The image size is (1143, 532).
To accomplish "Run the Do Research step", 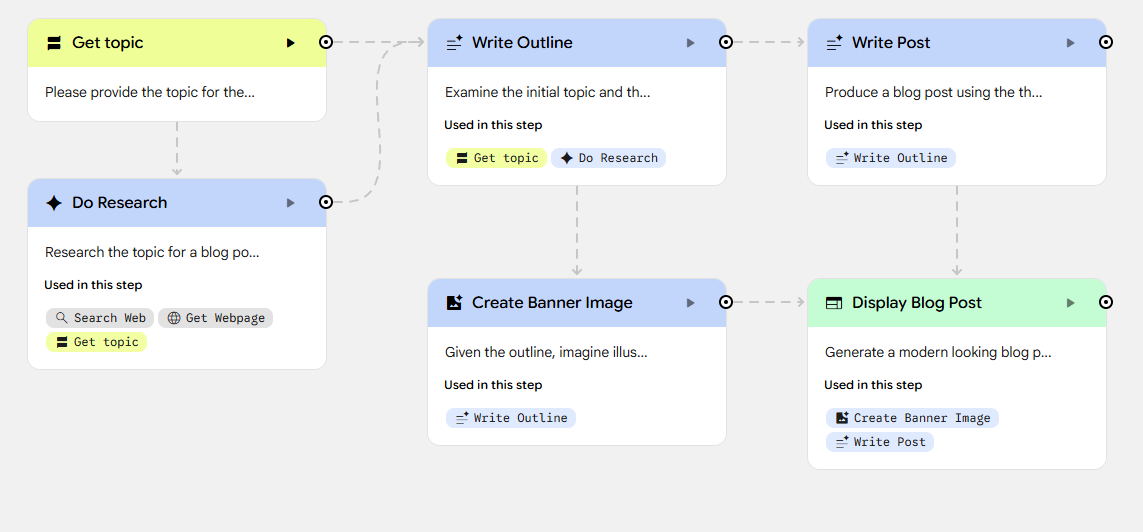I will point(290,203).
